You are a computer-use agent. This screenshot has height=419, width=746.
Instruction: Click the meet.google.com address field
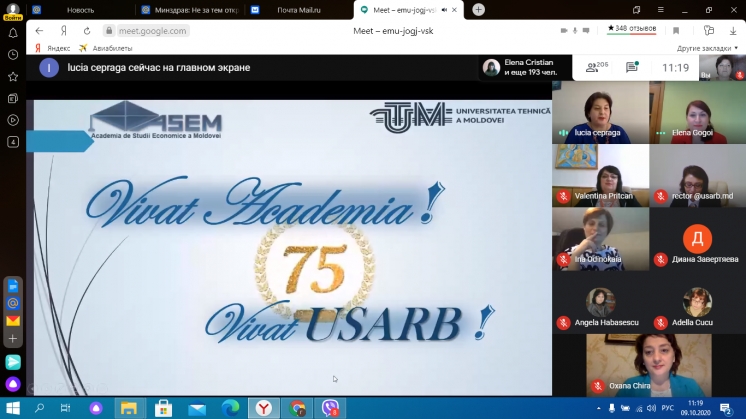click(152, 31)
